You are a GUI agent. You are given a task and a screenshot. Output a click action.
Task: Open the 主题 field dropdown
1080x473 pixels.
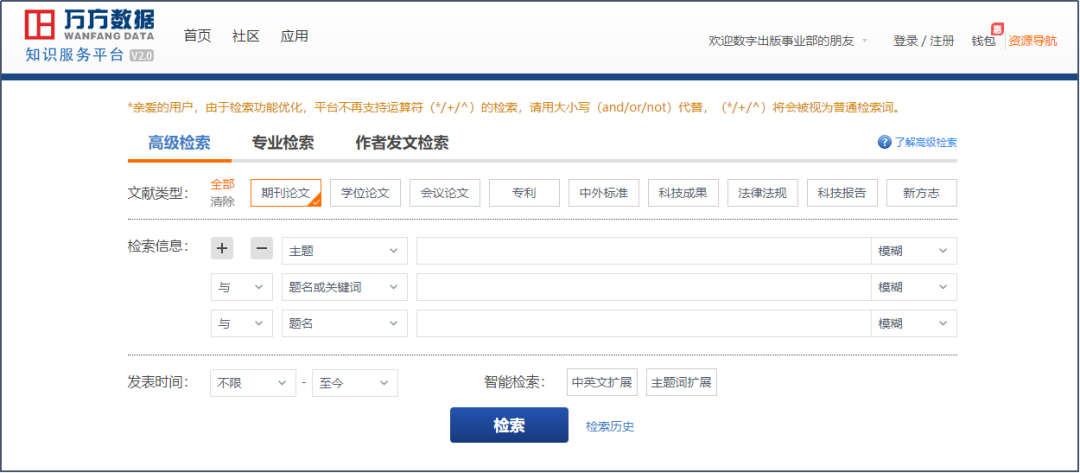point(344,251)
